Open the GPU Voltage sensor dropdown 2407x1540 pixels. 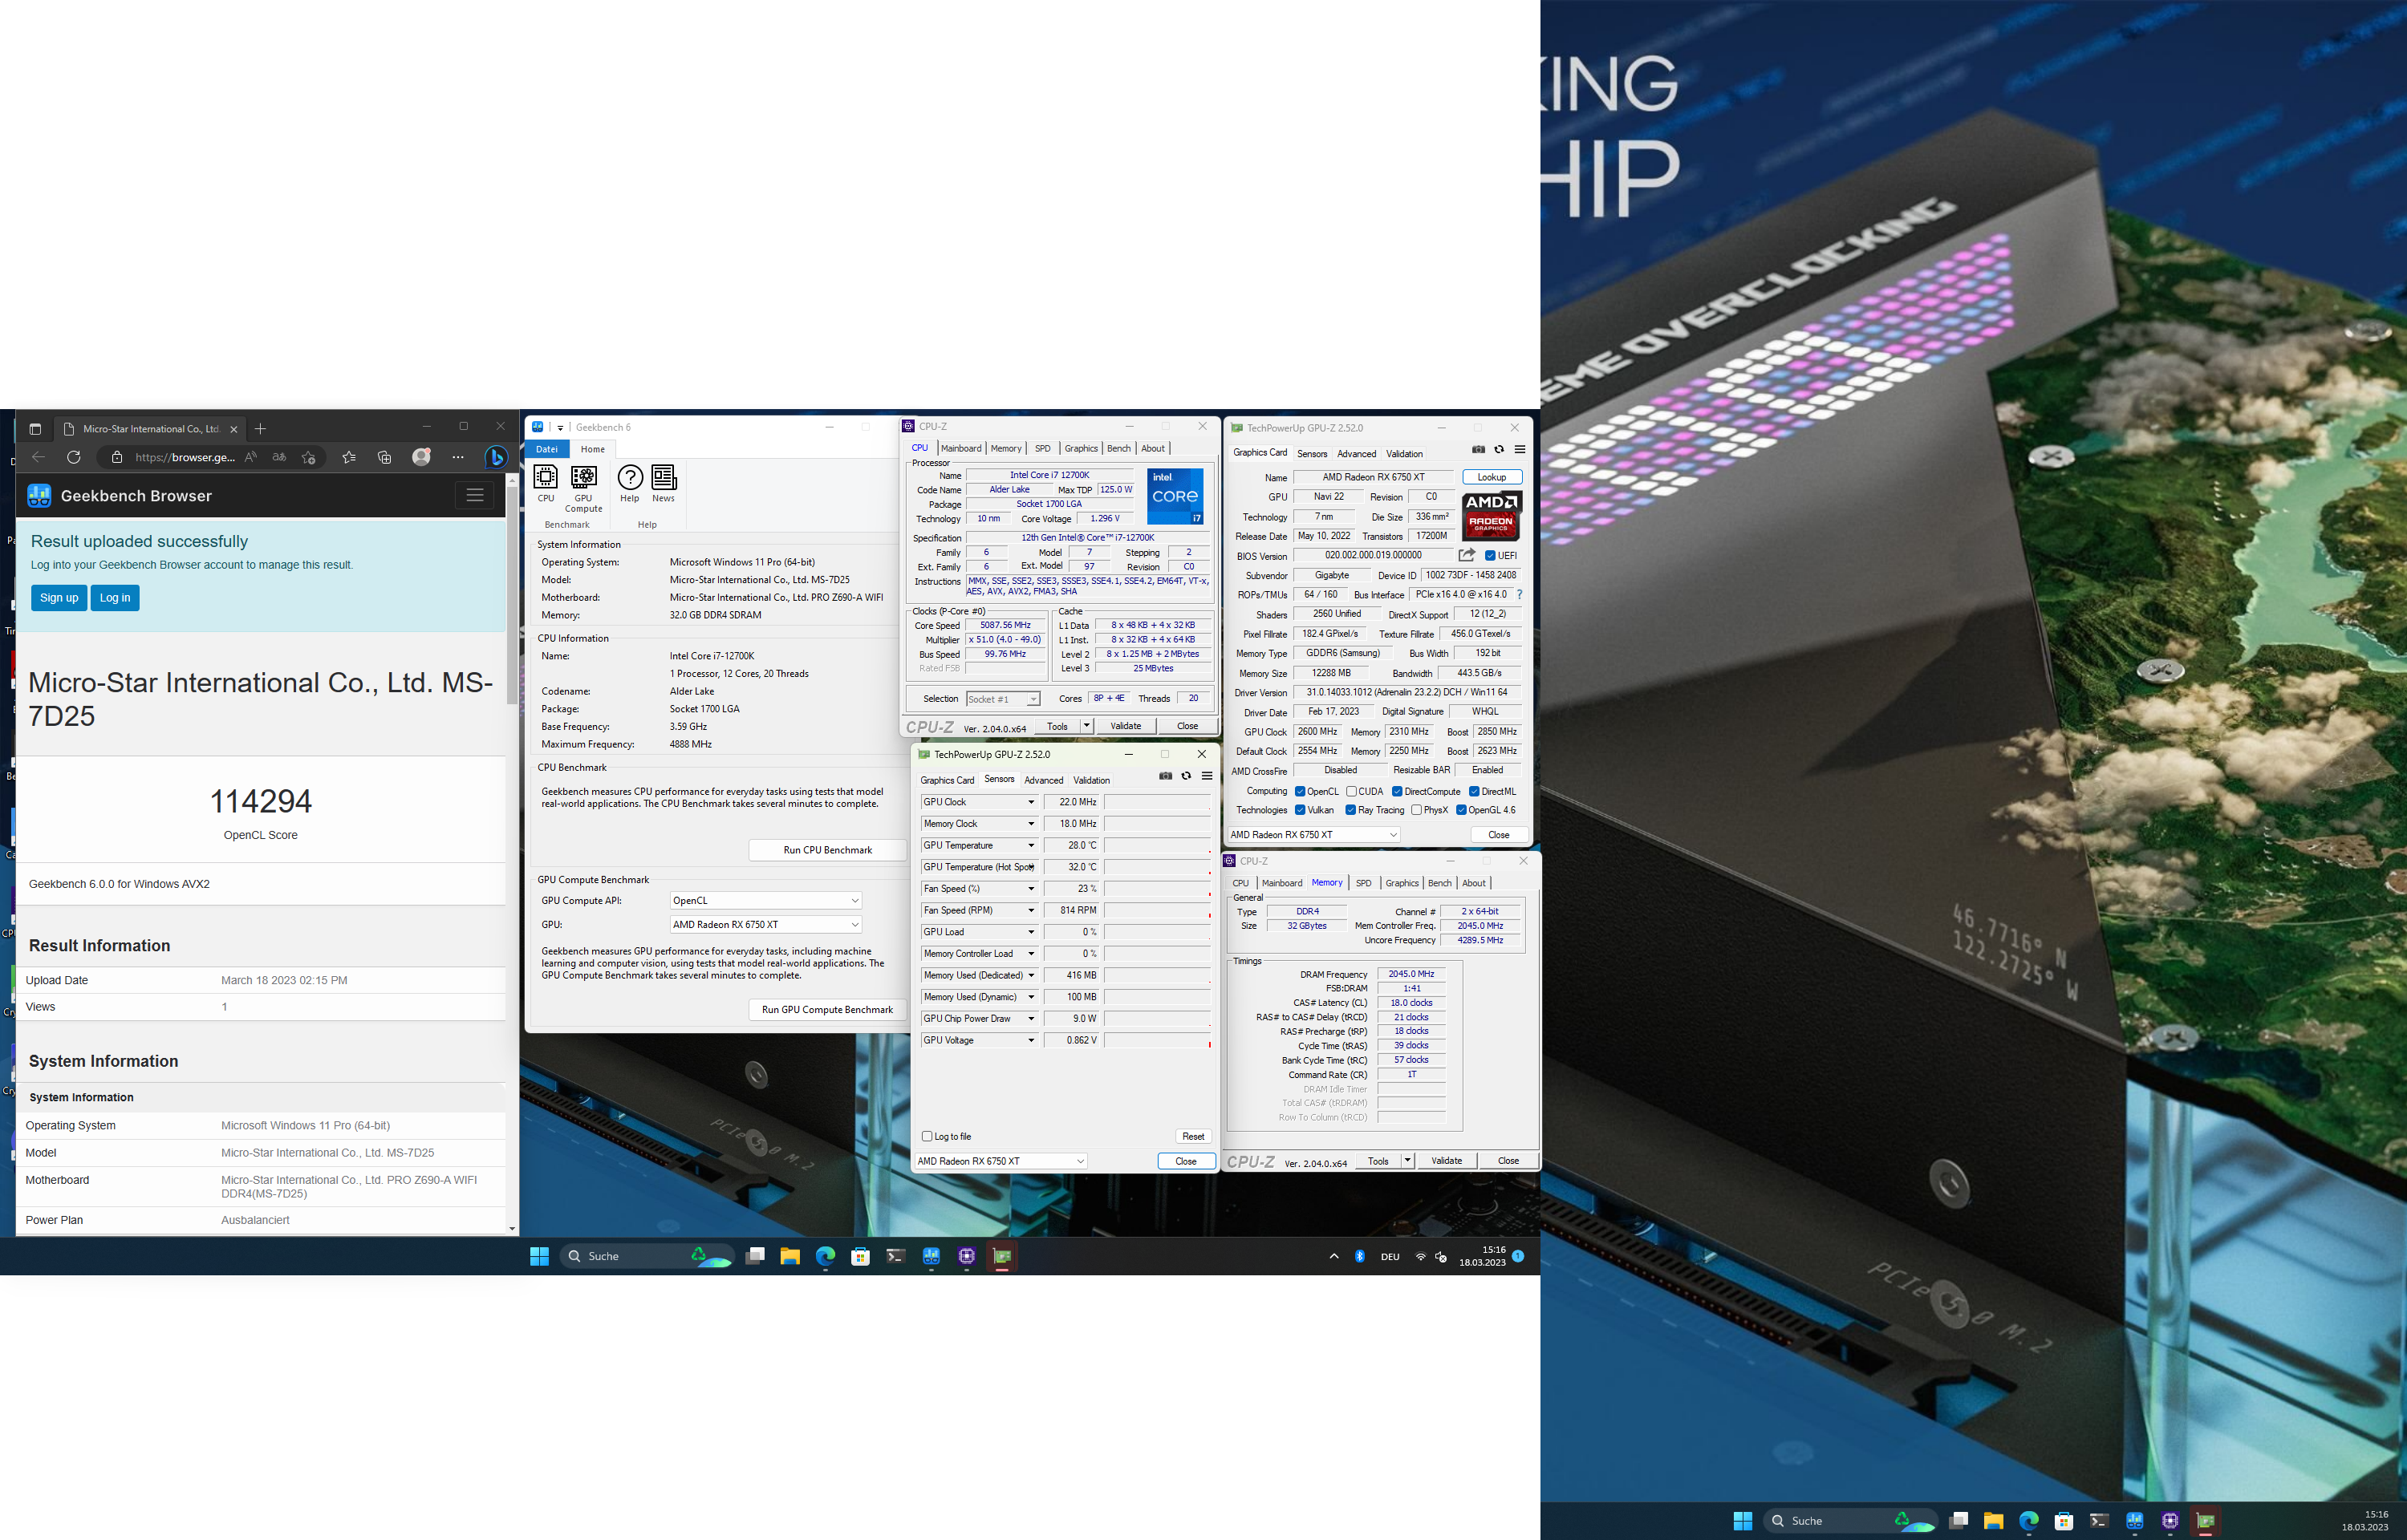1030,1041
